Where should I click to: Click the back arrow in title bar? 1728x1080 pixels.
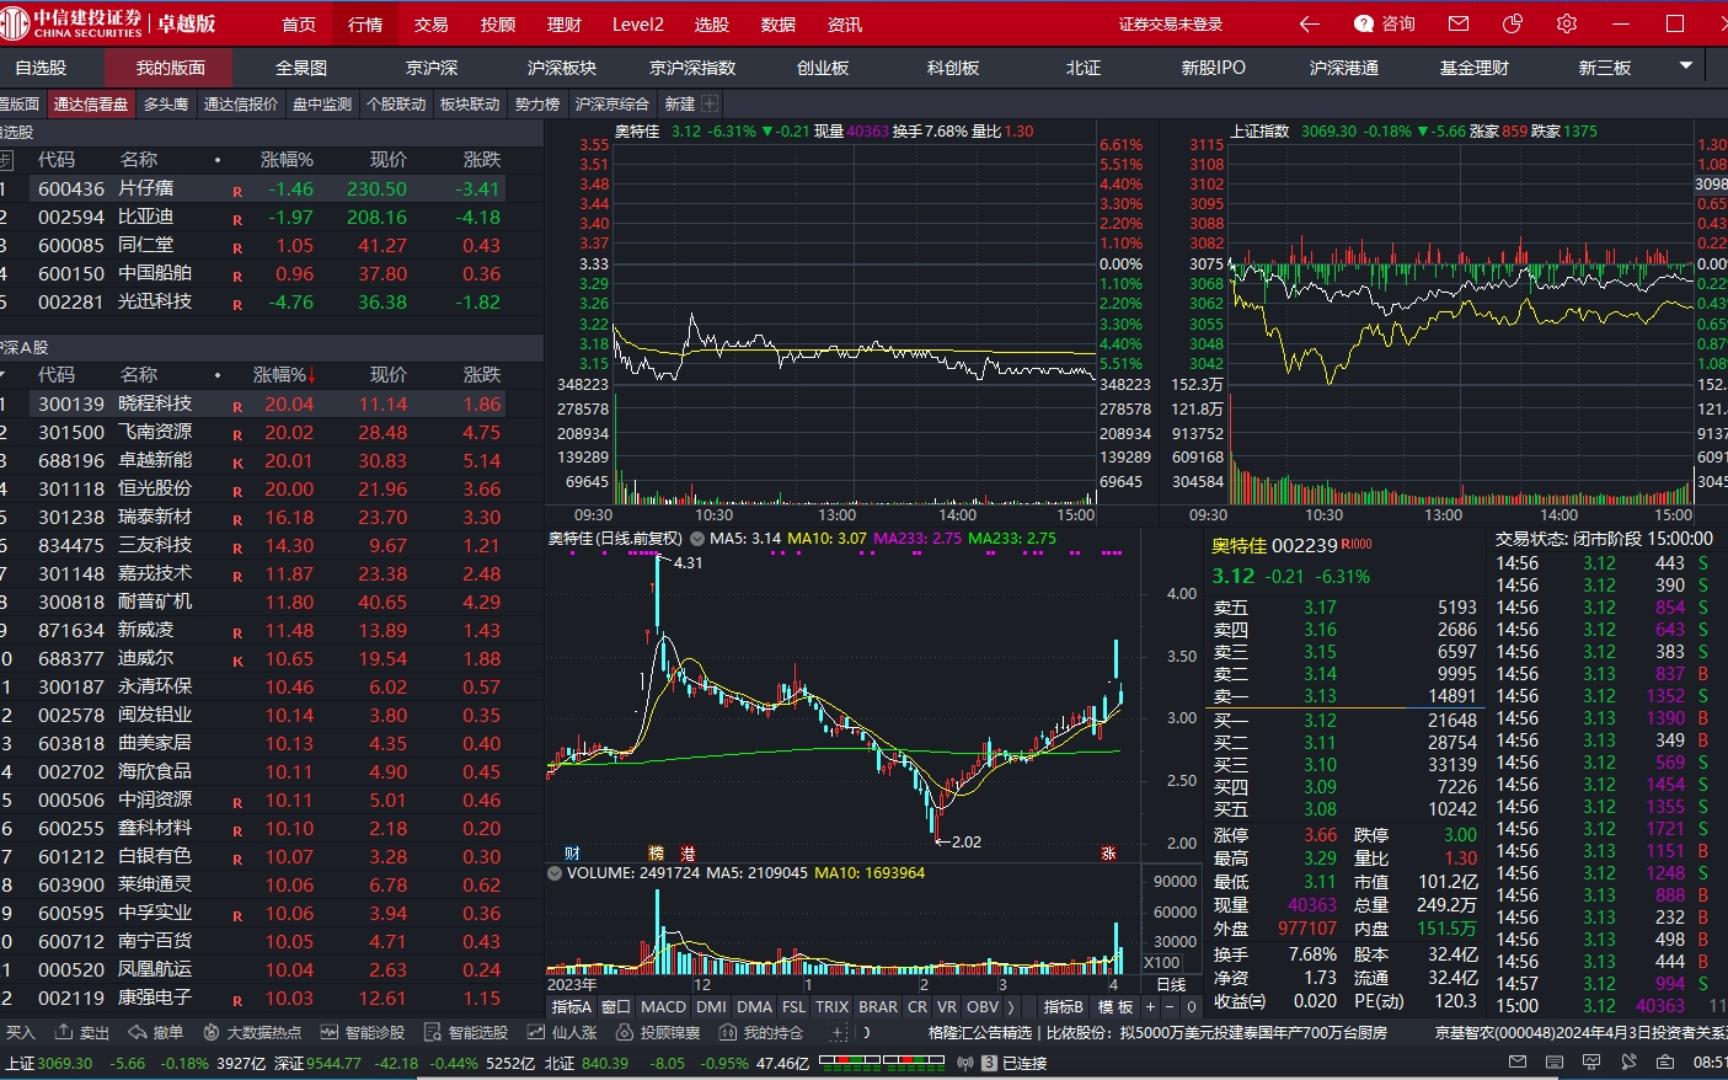coord(1308,24)
